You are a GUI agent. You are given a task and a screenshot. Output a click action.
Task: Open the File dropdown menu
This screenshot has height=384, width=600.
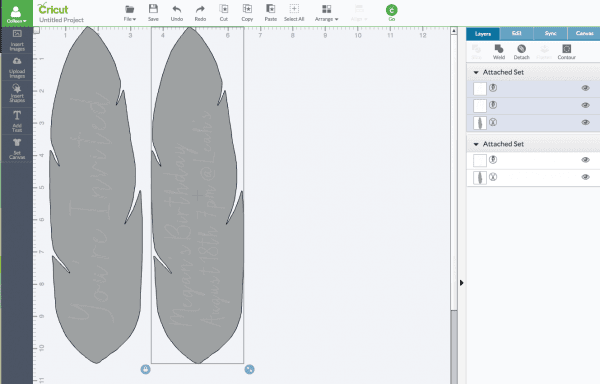130,13
